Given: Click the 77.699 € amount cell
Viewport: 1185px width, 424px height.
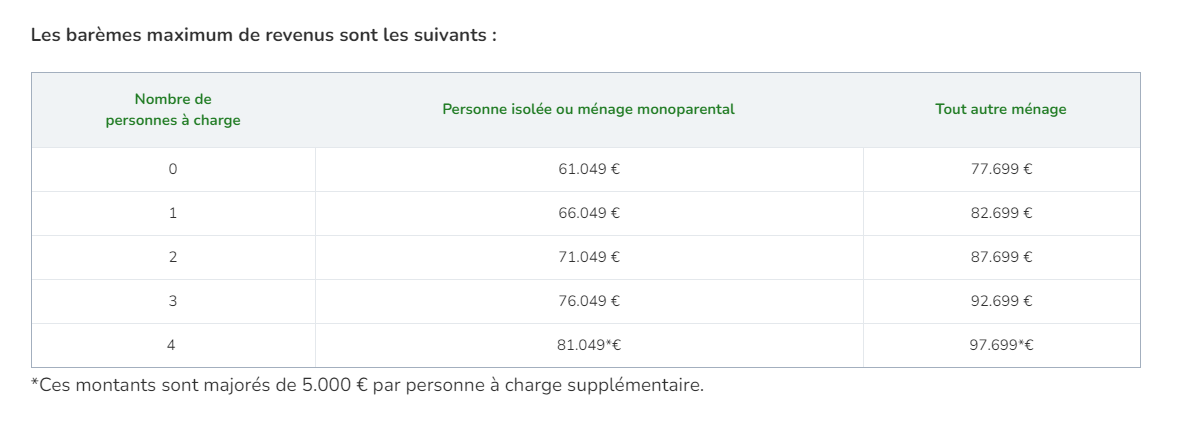Looking at the screenshot, I should click(1001, 170).
